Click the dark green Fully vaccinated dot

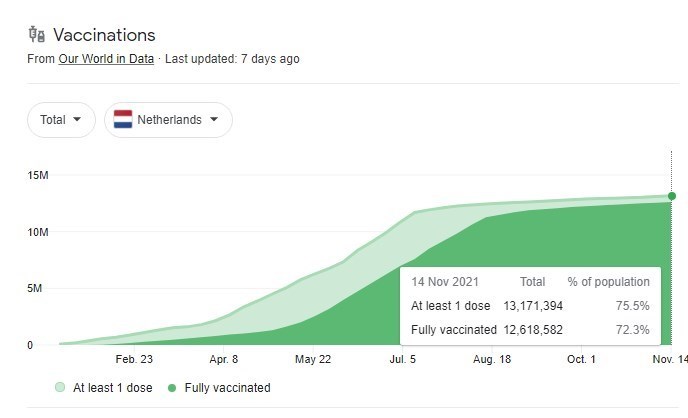[173, 388]
